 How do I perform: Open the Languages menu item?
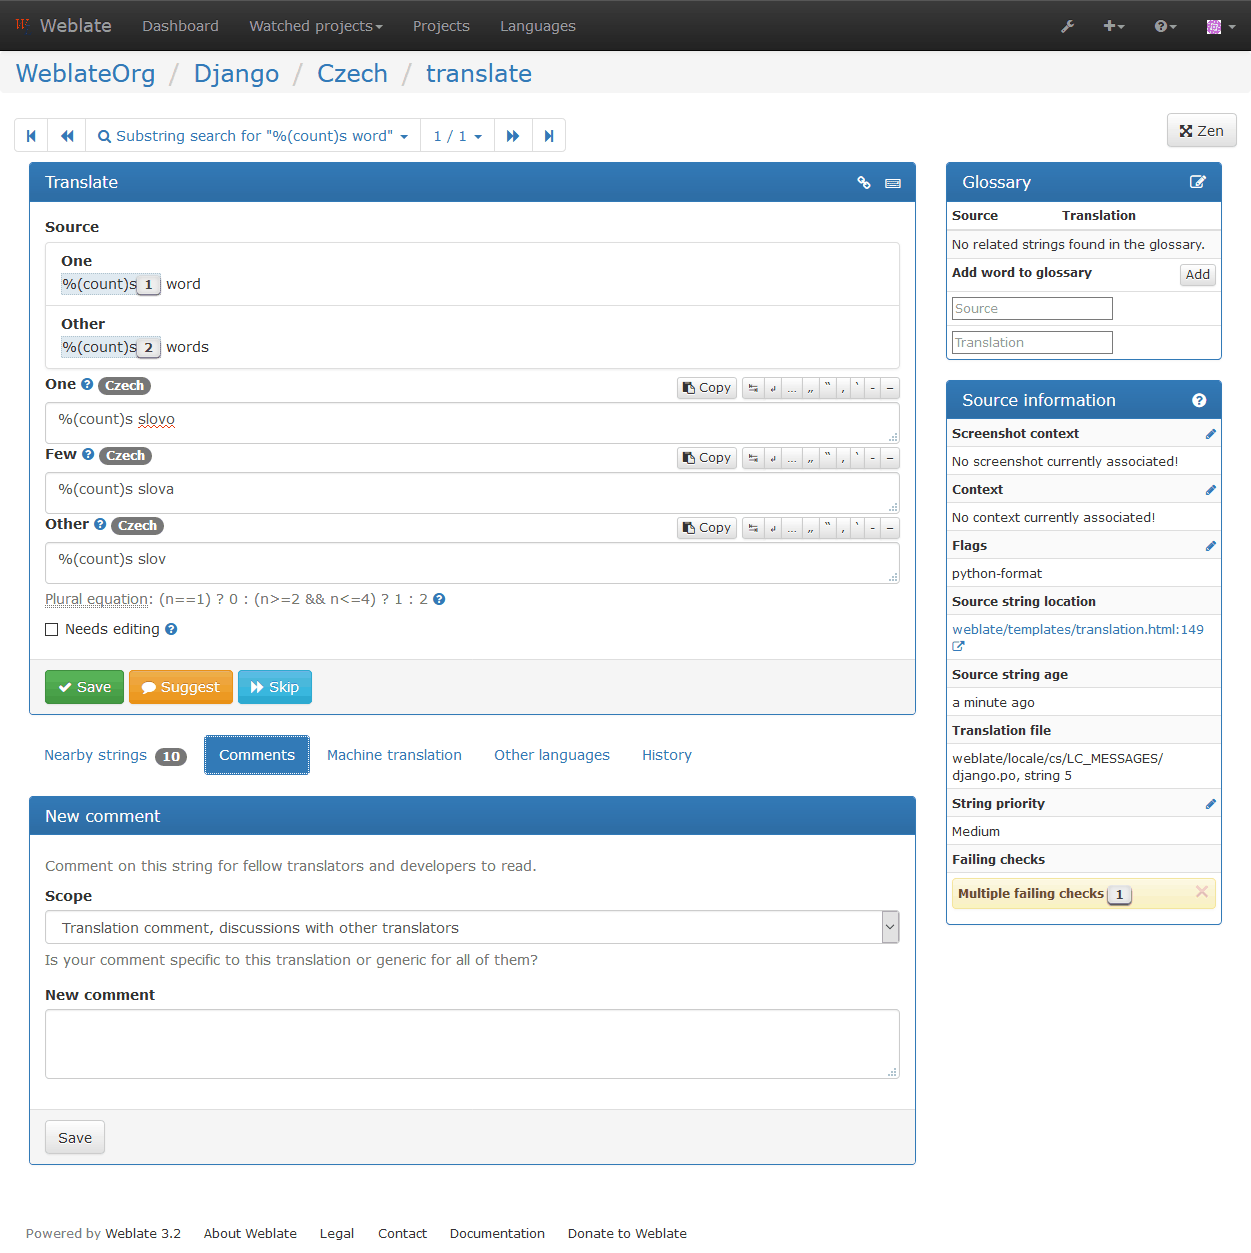[x=538, y=26]
